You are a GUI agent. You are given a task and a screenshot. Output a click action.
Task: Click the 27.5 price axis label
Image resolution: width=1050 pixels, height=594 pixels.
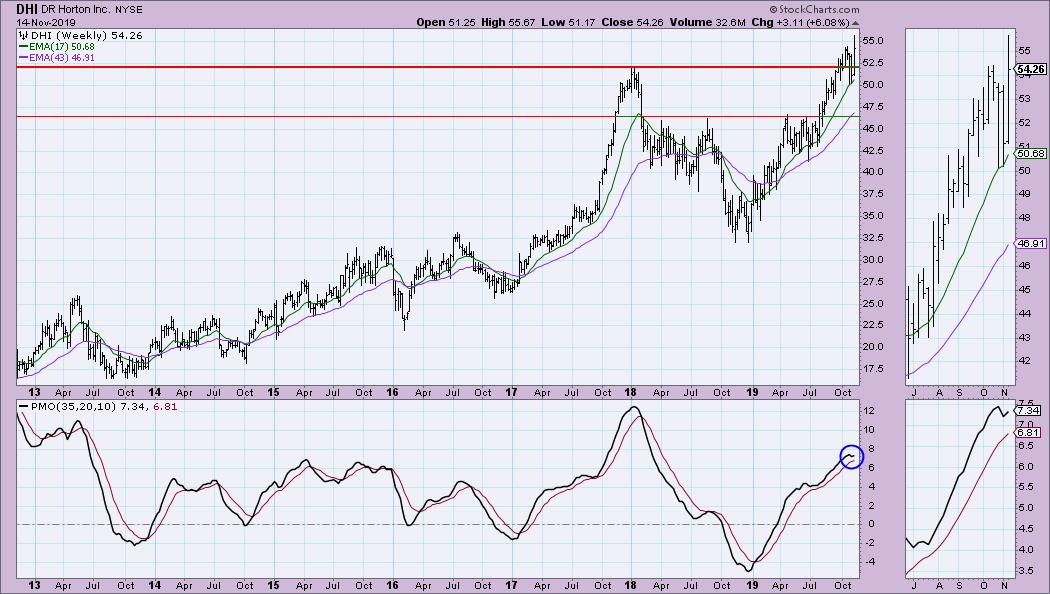coord(874,281)
